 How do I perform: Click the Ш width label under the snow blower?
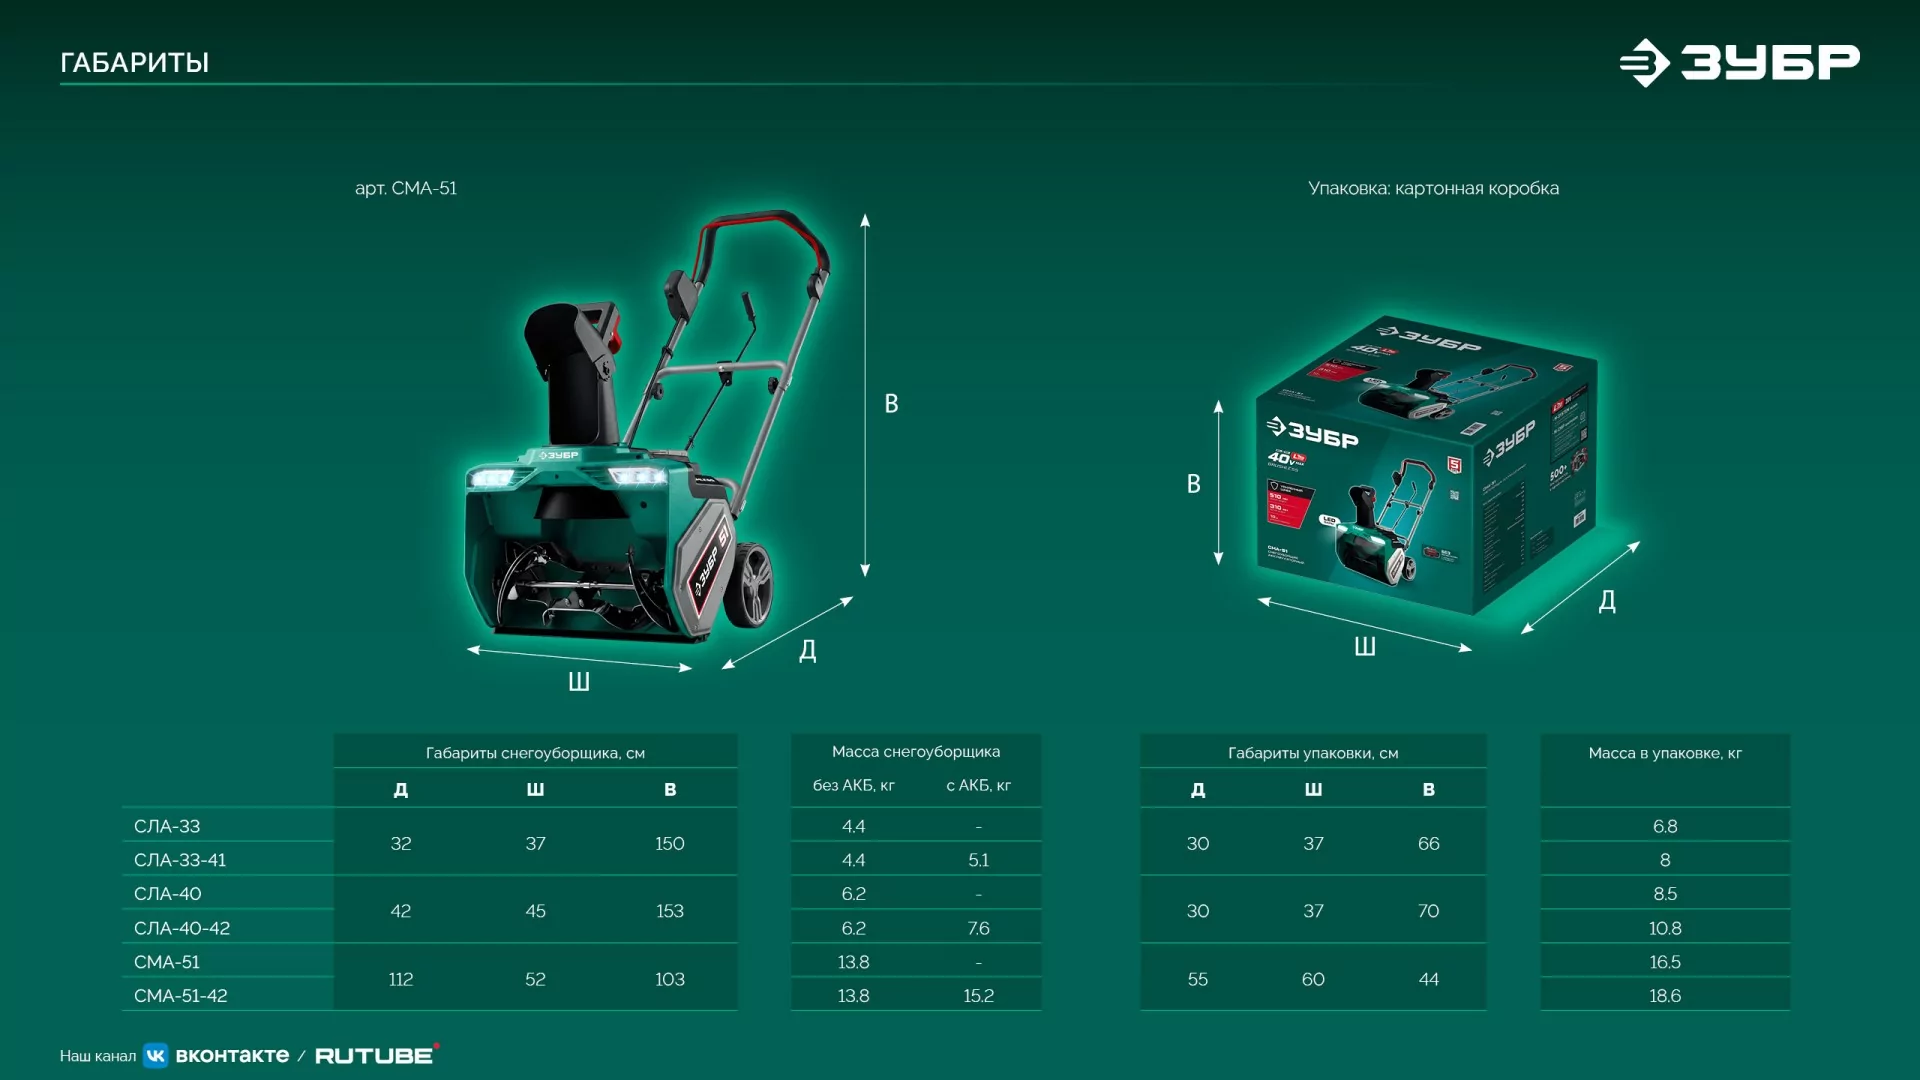579,682
